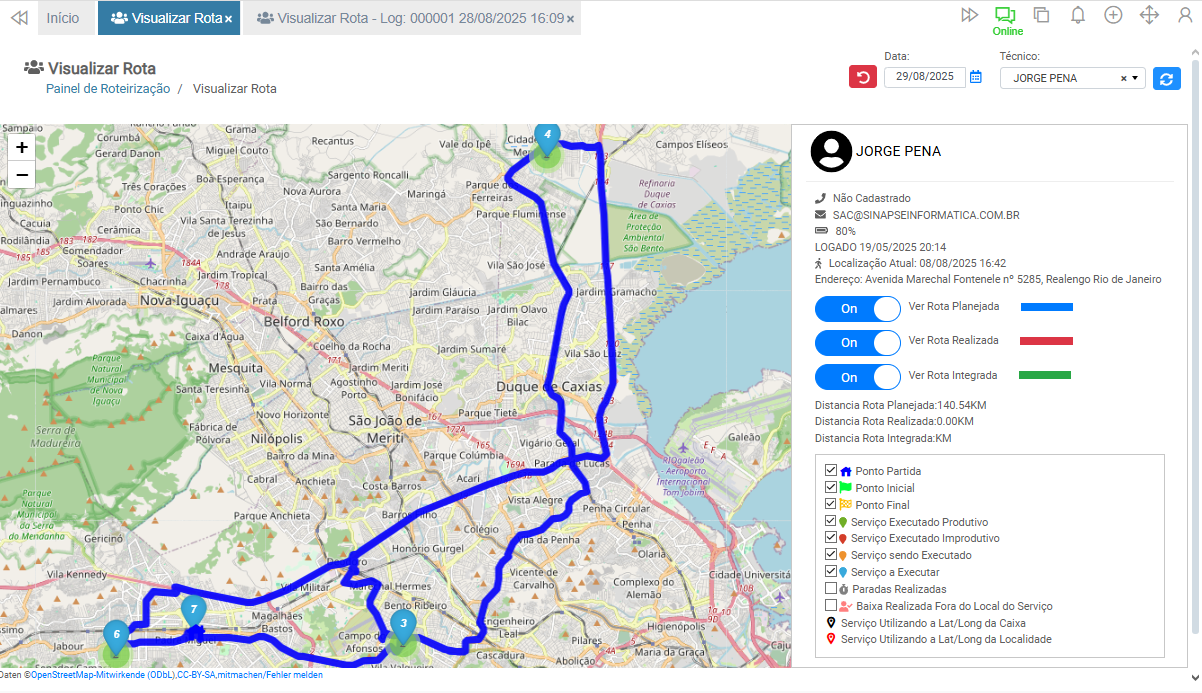The width and height of the screenshot is (1202, 693).
Task: Uncheck the Ponto Partida checkbox
Action: pyautogui.click(x=831, y=470)
